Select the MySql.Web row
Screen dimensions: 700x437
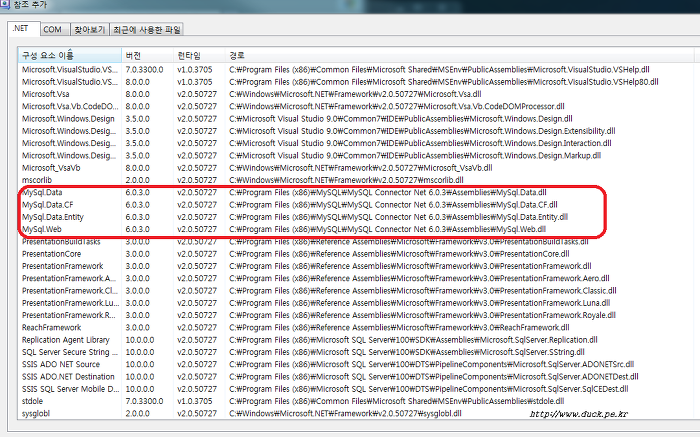click(357, 229)
